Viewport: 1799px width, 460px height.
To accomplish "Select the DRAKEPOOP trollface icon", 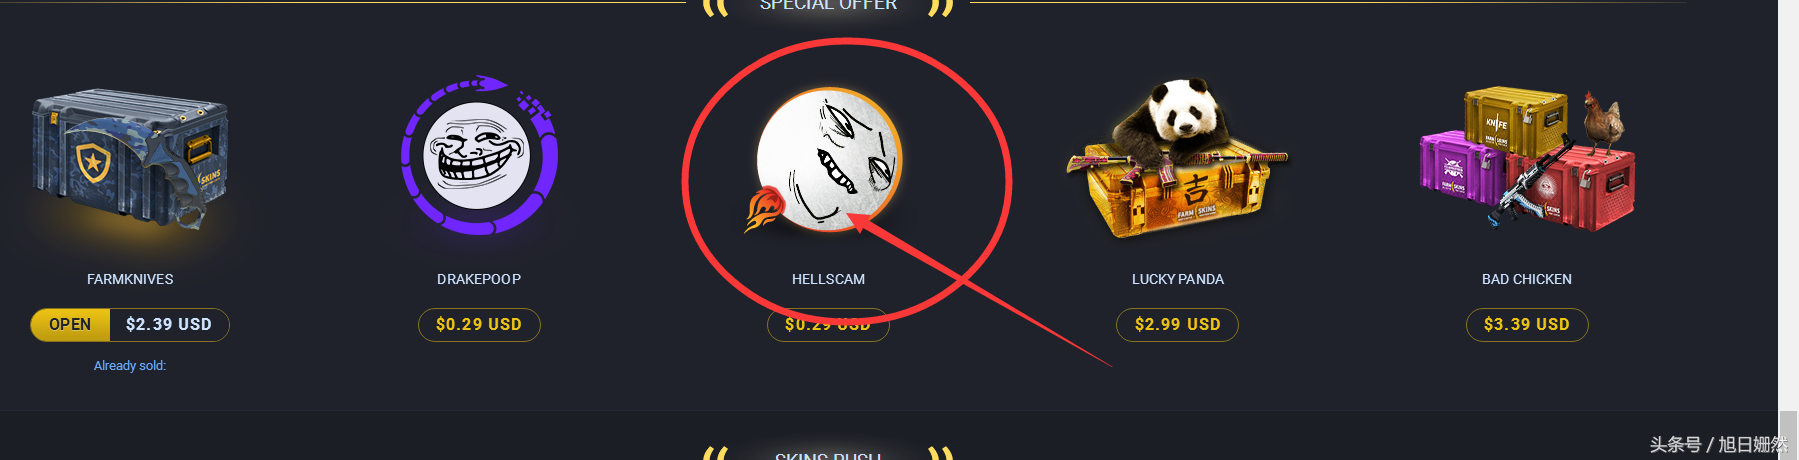I will [x=479, y=155].
